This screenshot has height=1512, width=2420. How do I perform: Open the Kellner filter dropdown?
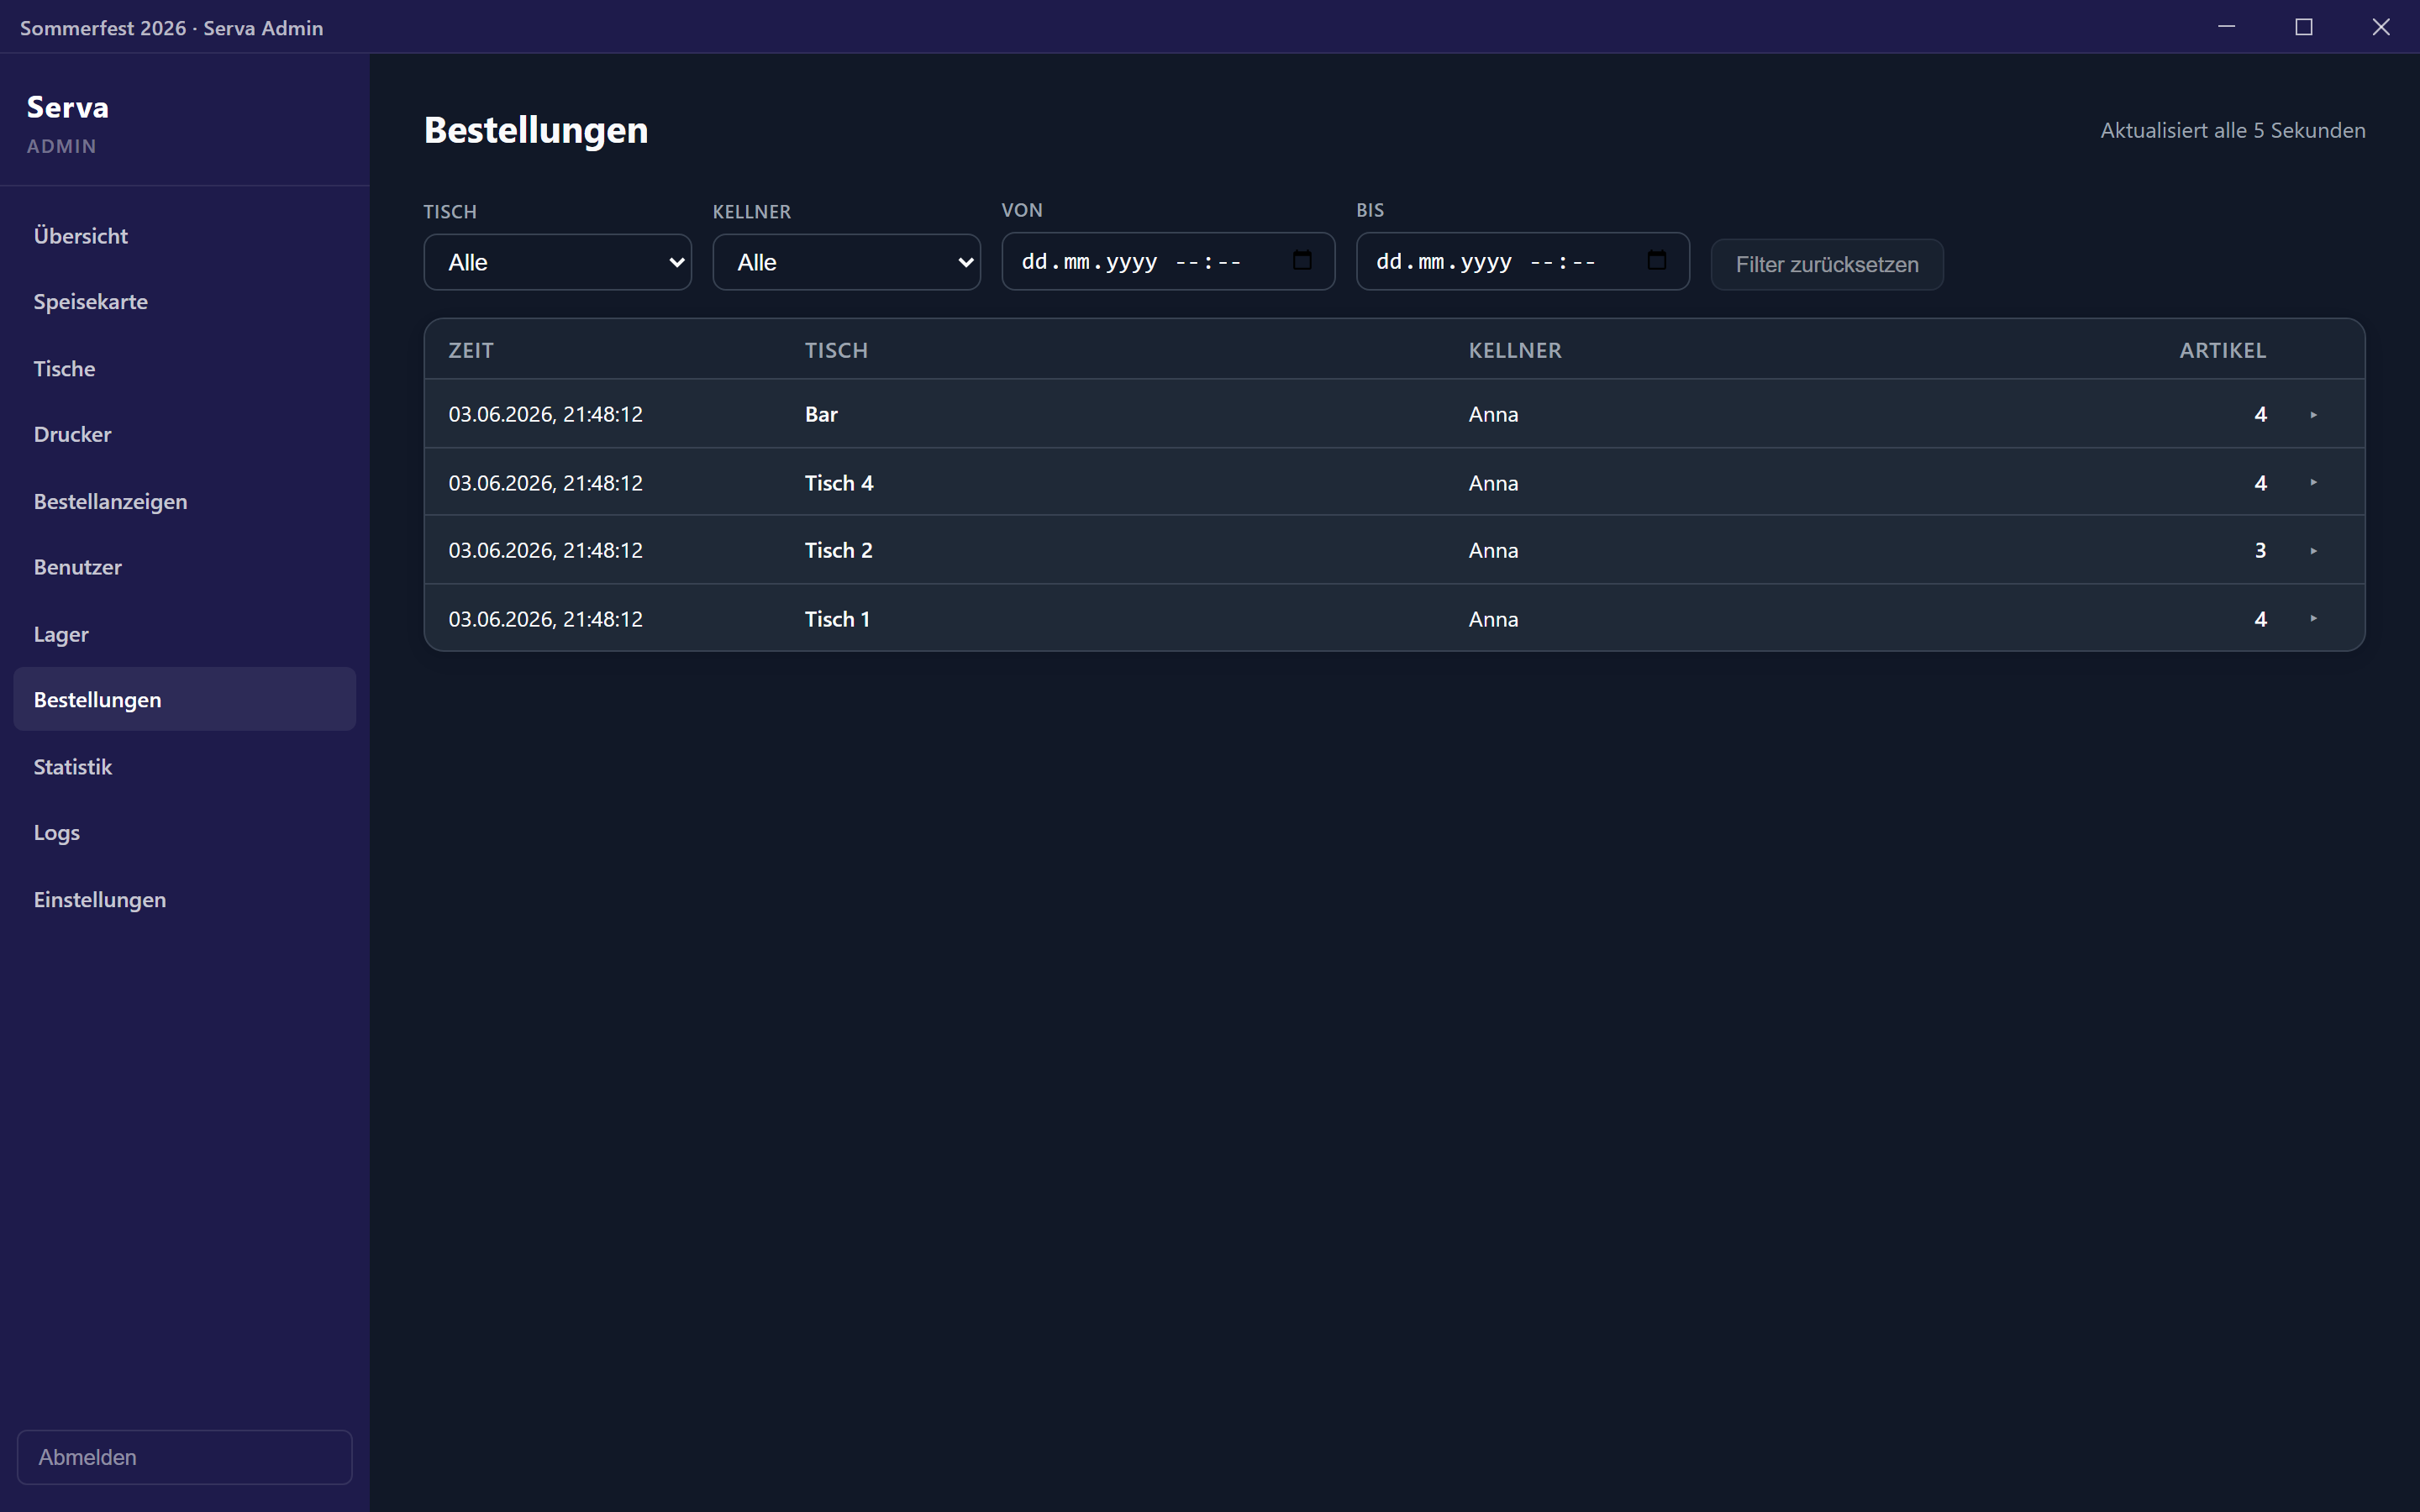tap(846, 262)
